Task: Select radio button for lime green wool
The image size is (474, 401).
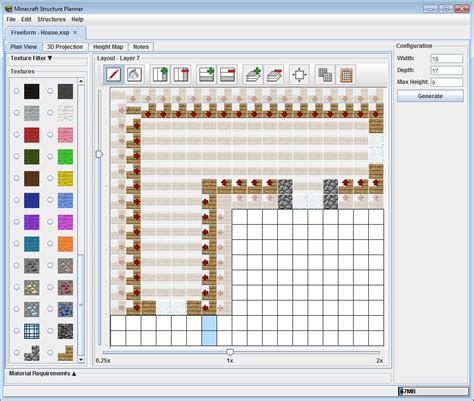Action: pyautogui.click(x=50, y=156)
